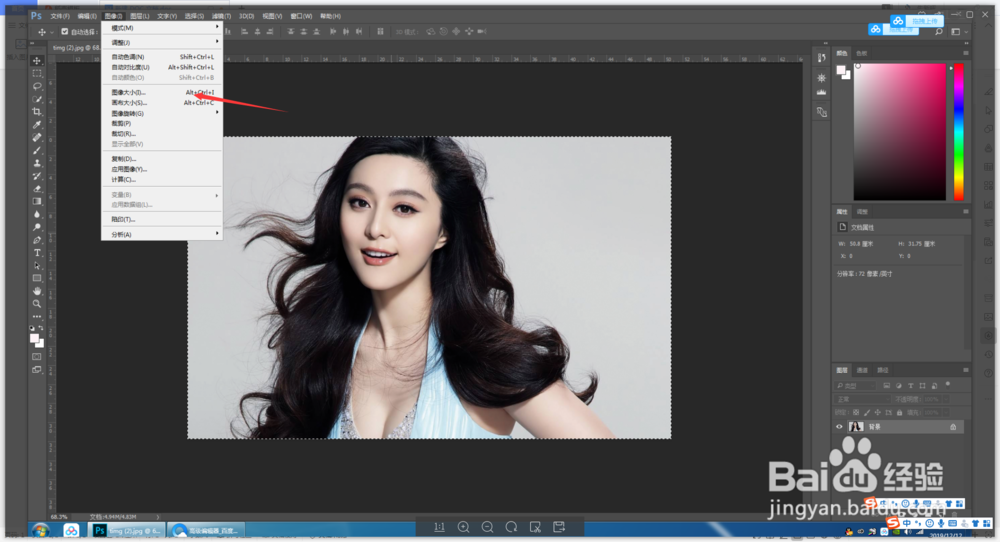Click the zoom-out magnifier in viewer bar
This screenshot has height=542, width=1000.
pos(487,527)
